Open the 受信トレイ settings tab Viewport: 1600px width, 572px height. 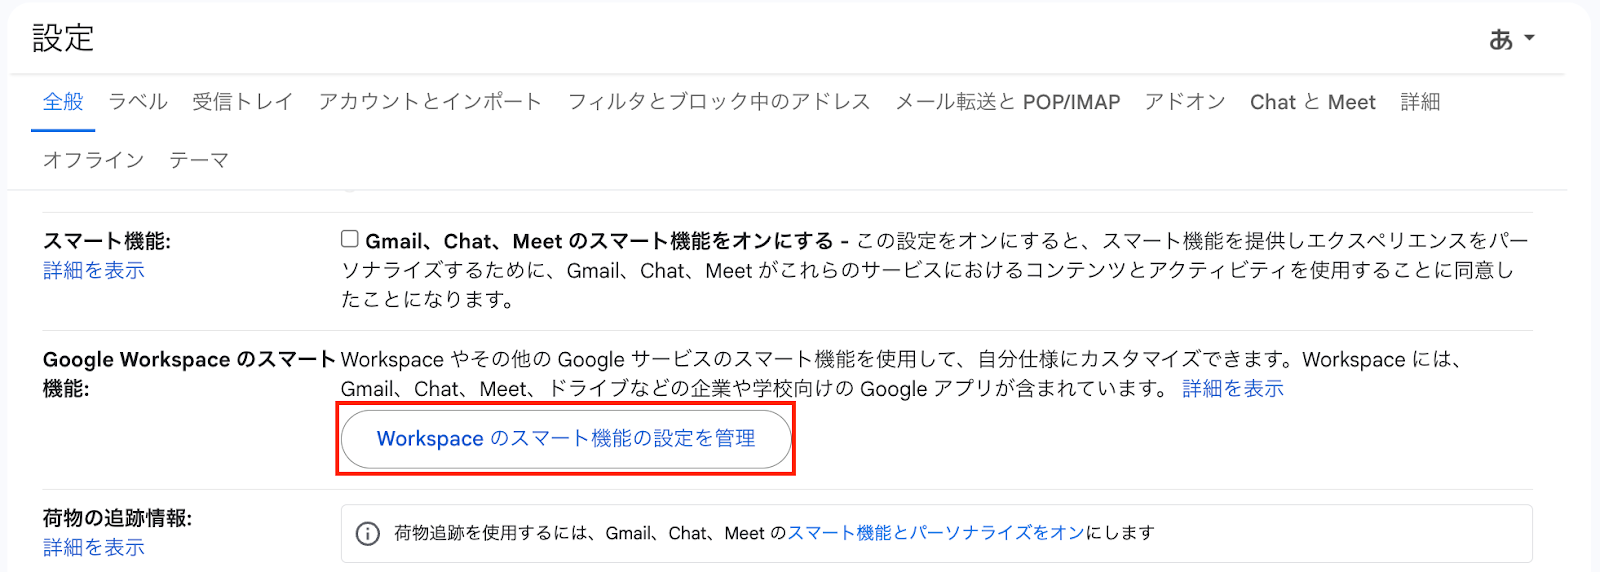243,102
